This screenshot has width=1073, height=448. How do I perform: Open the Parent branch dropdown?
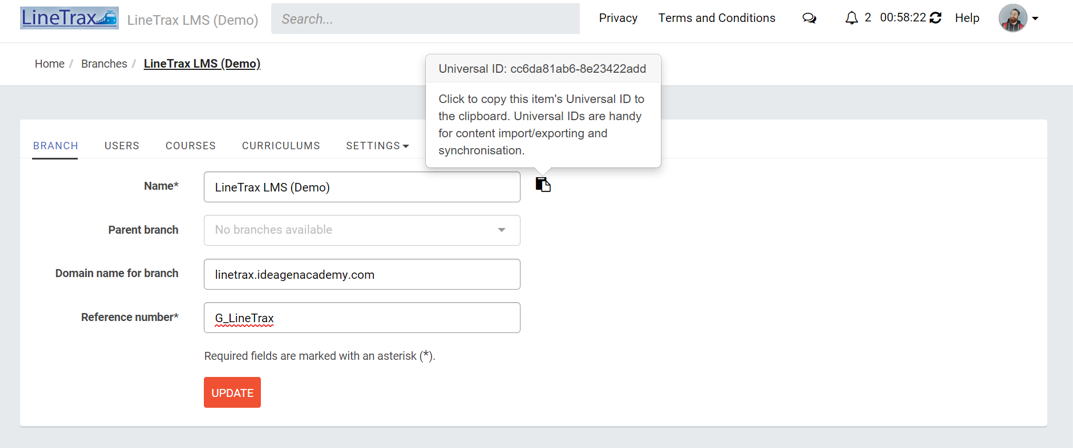click(x=362, y=230)
